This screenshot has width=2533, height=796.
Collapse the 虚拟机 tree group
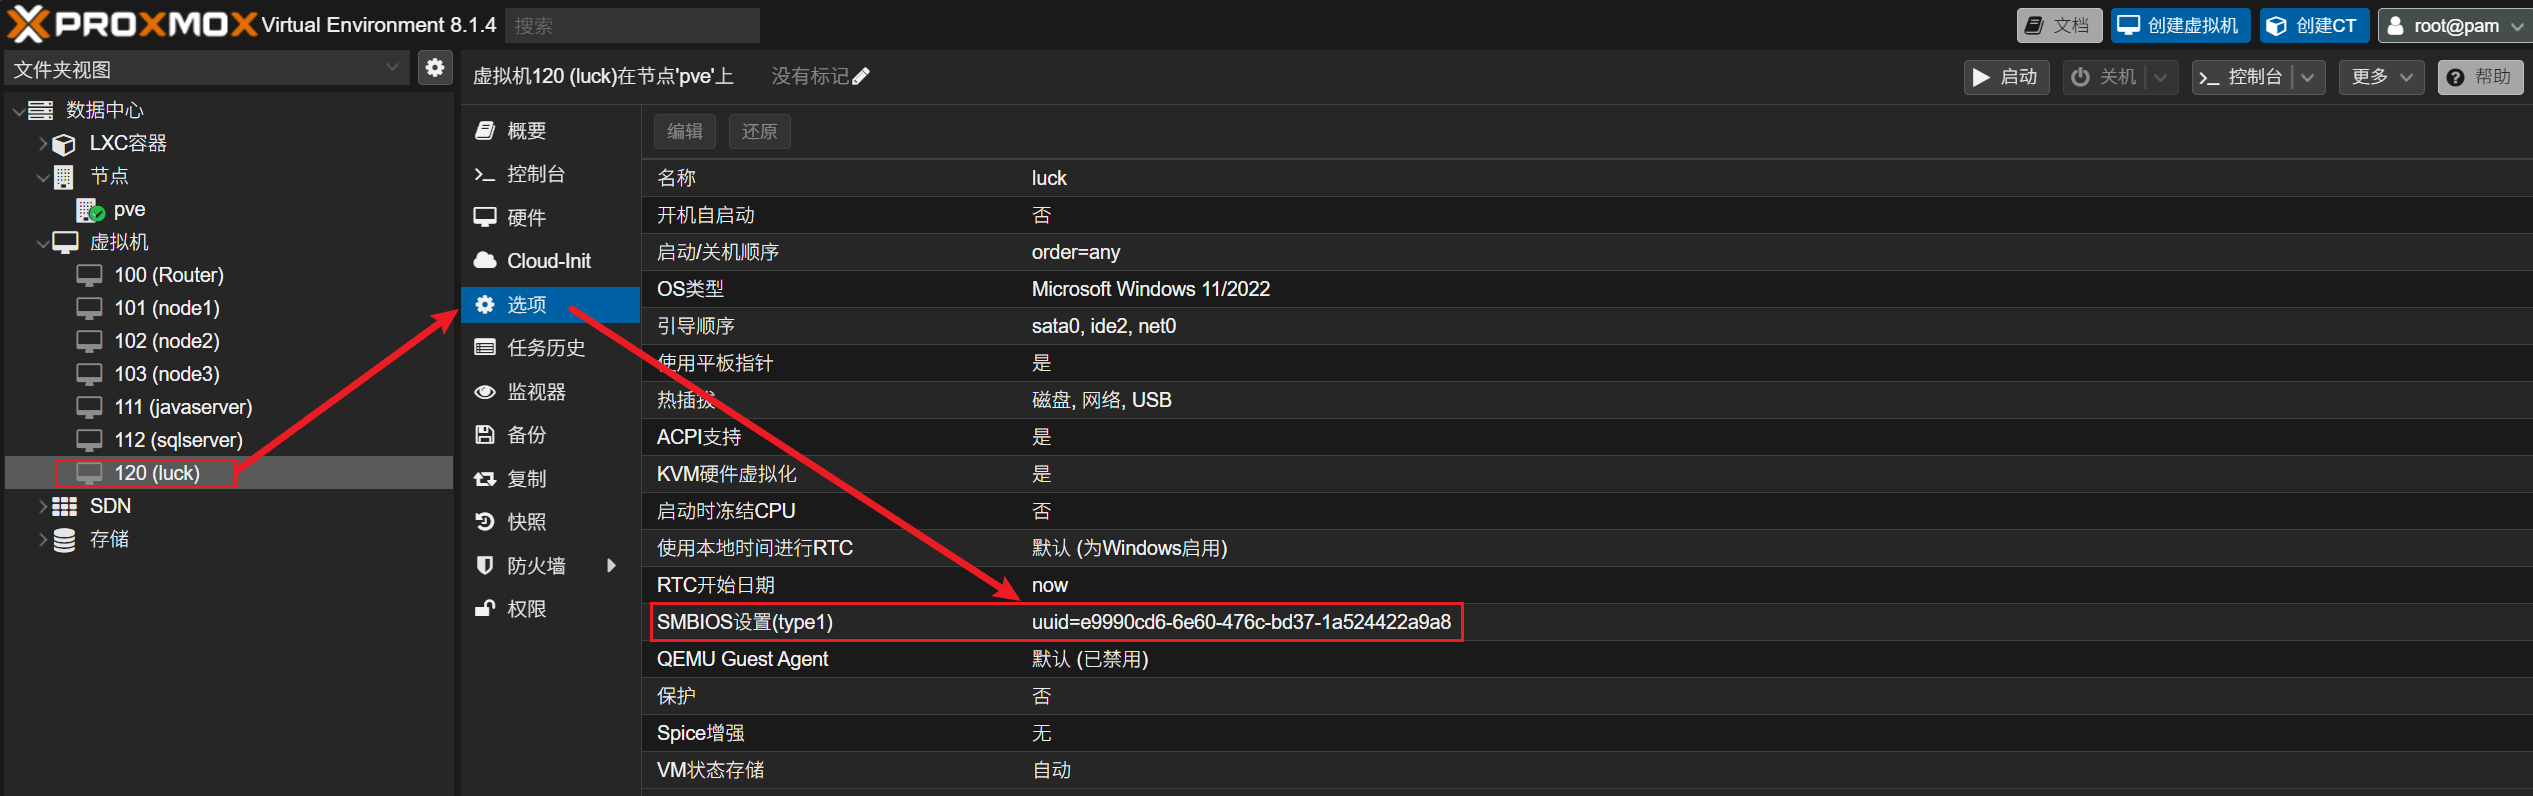coord(42,243)
